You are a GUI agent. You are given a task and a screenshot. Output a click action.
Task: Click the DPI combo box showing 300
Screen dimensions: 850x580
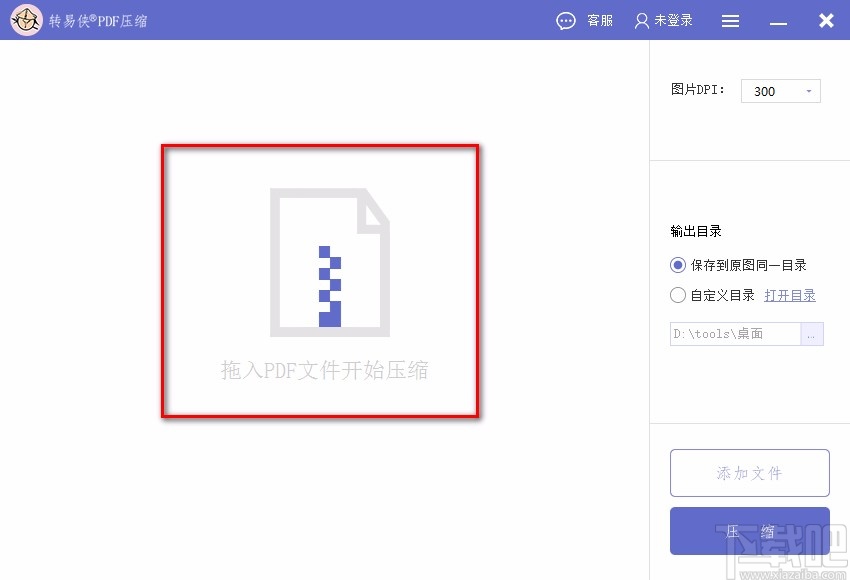780,91
